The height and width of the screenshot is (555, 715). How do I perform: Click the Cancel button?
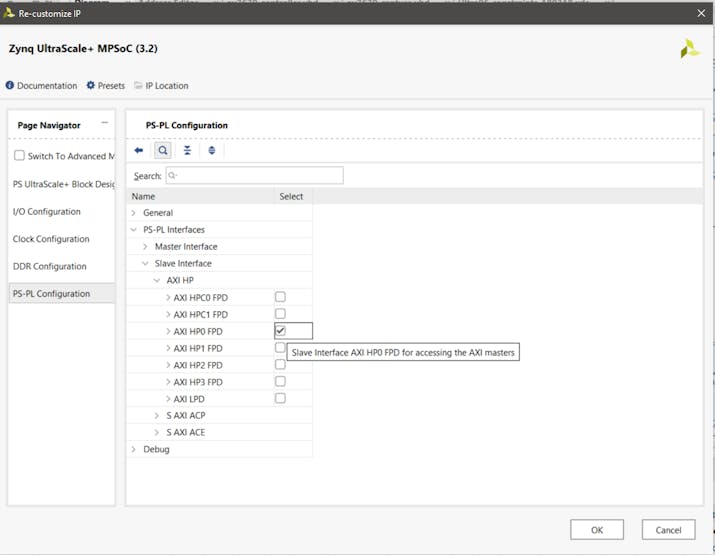pyautogui.click(x=668, y=530)
